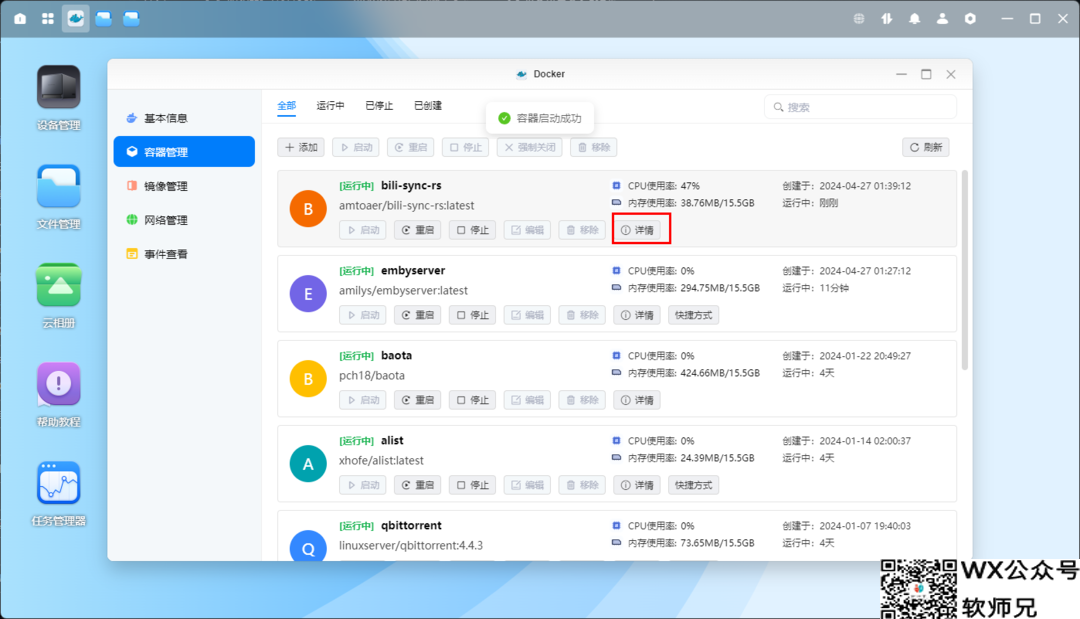Screen dimensions: 1080x619
Task: Click the 强制关闭 toolbar button
Action: click(530, 147)
